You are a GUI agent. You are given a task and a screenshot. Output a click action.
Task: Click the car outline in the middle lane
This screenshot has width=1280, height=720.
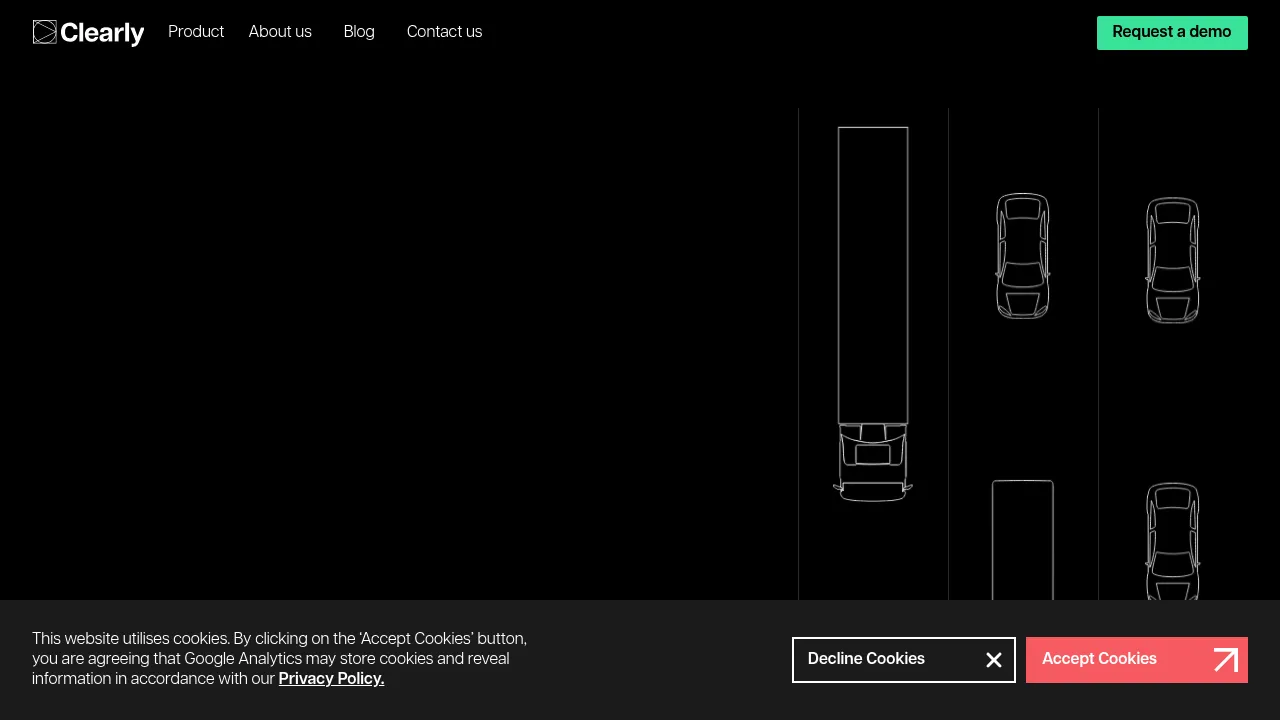tap(1022, 256)
